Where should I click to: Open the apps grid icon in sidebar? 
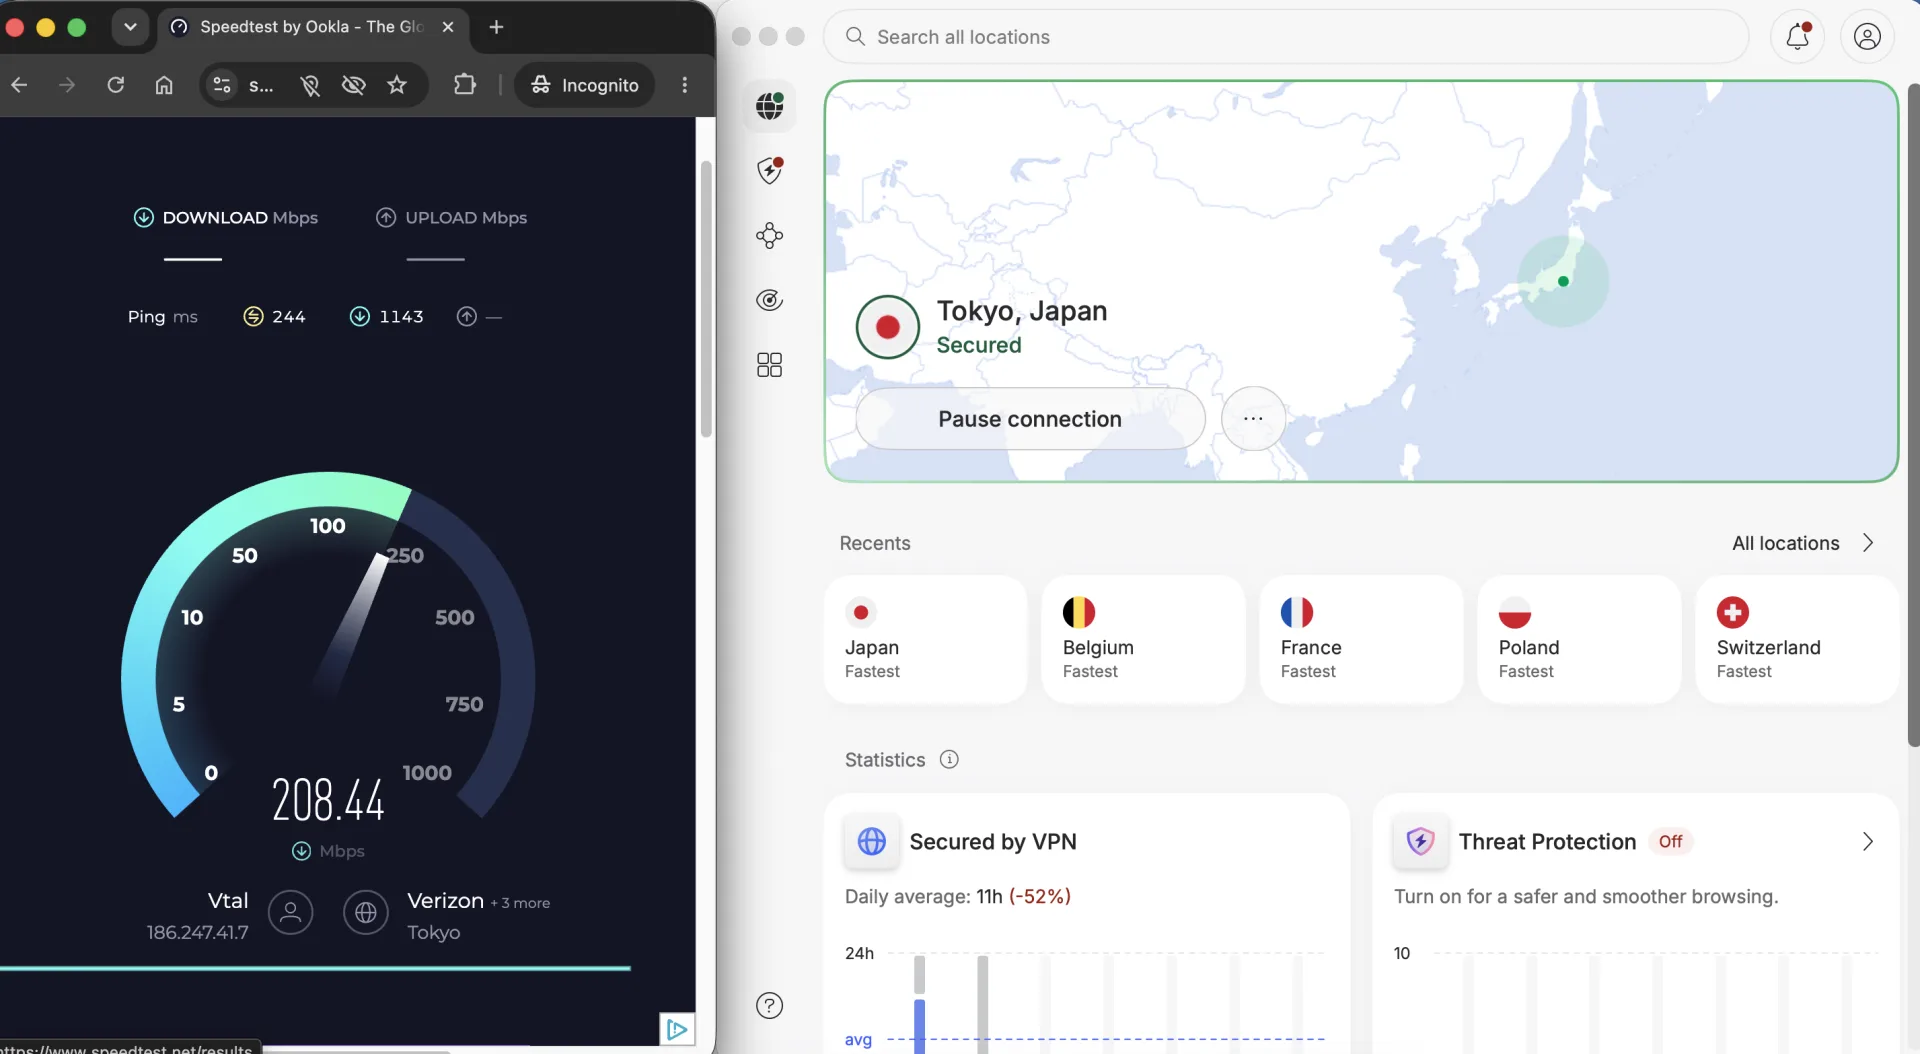[769, 365]
